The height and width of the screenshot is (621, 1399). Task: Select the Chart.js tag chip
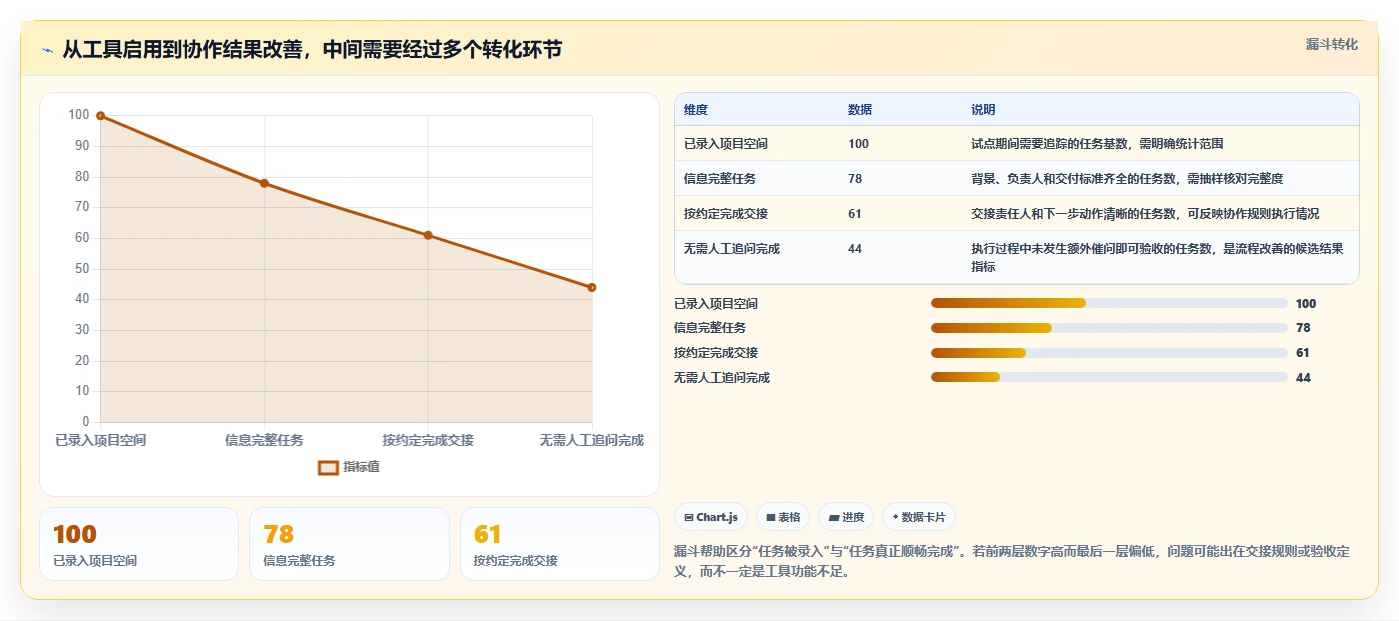click(x=711, y=517)
